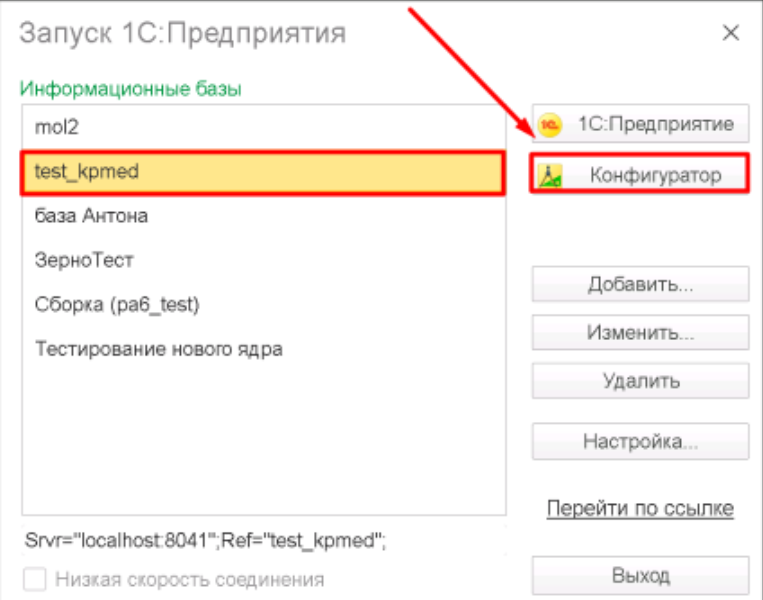Select test_kpmed in the list
Viewport: 763px width, 600px height.
[263, 173]
